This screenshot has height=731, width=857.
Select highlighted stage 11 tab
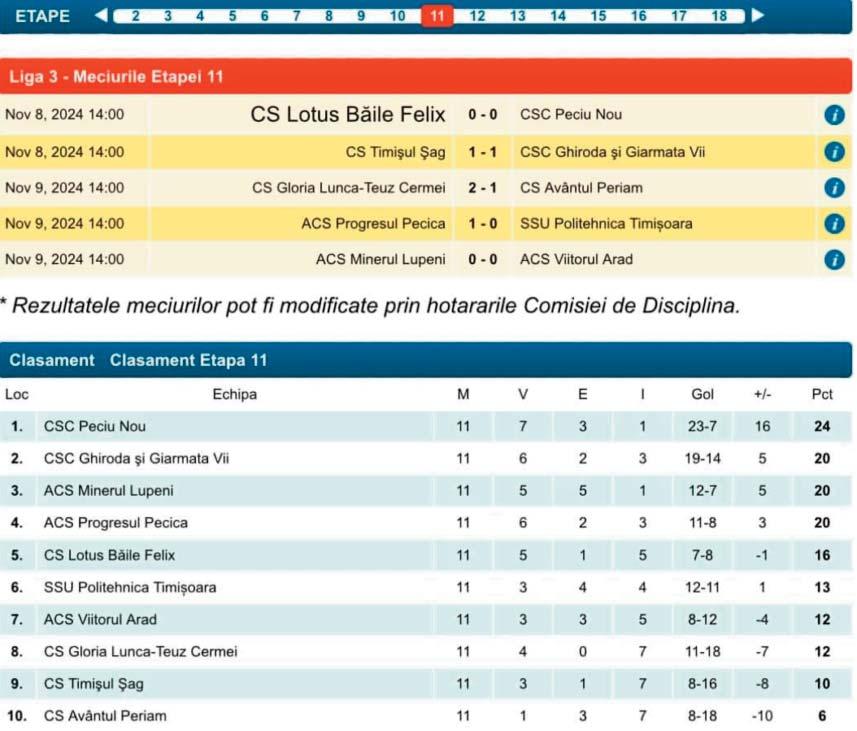[437, 16]
